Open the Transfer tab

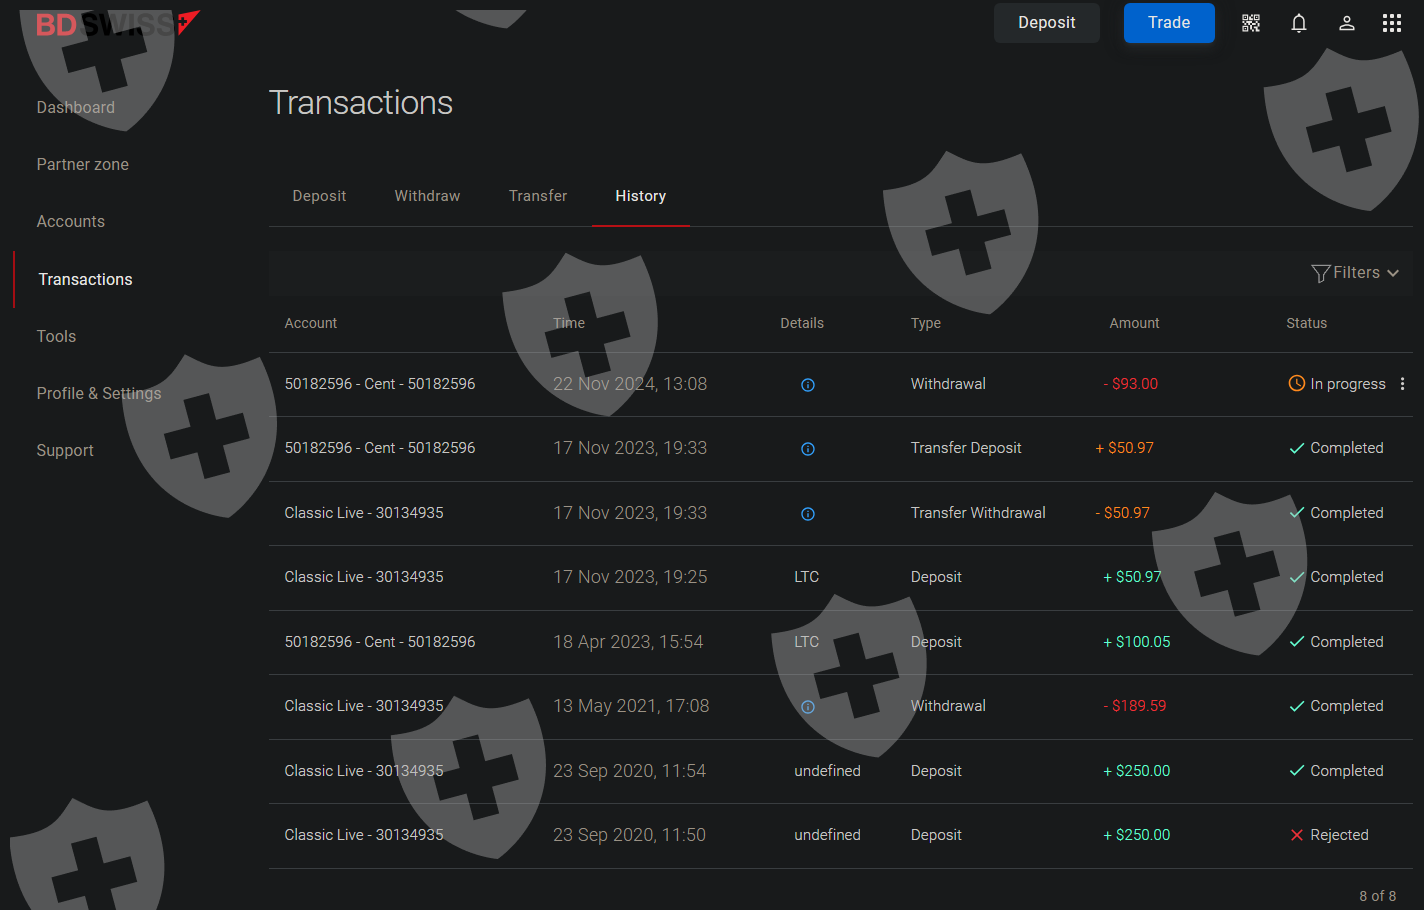[538, 196]
